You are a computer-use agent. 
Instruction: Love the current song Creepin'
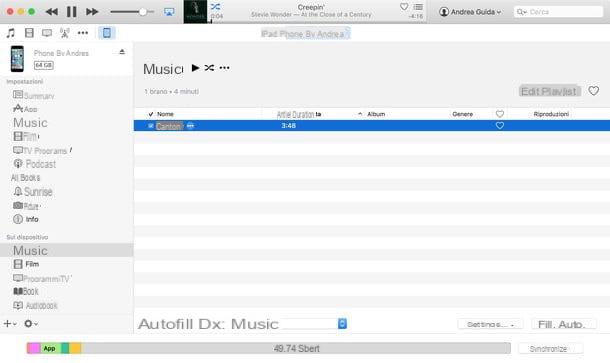click(404, 7)
